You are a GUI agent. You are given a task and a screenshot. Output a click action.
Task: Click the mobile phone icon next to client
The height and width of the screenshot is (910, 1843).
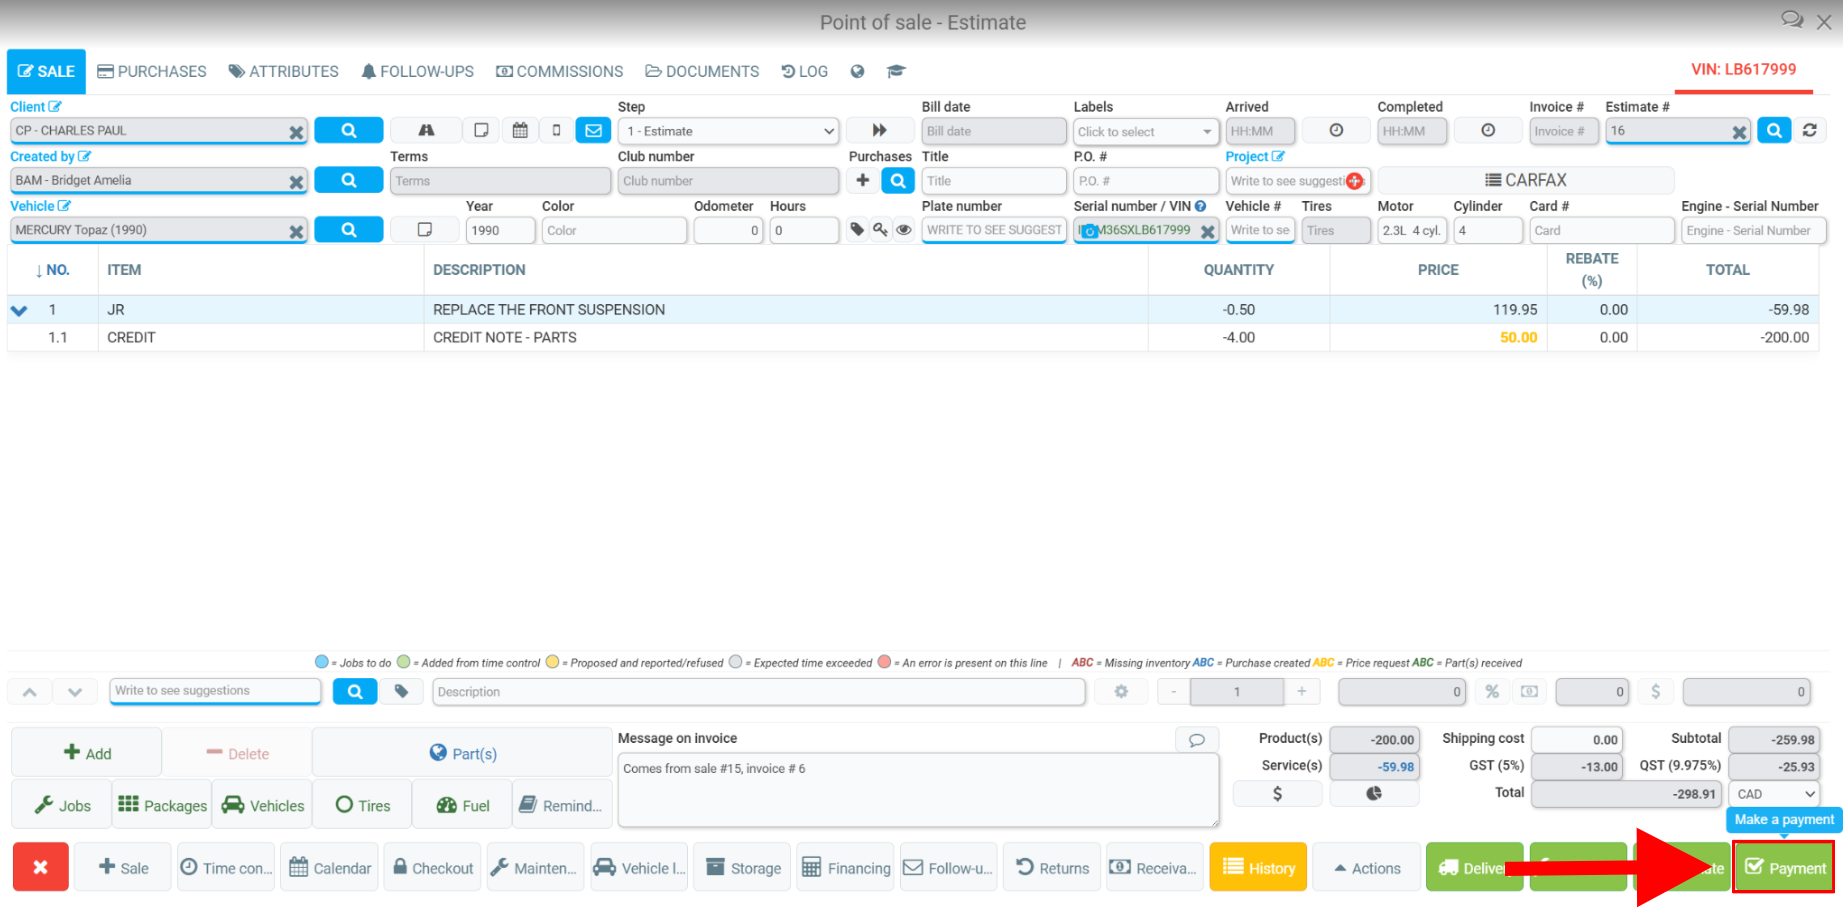point(557,130)
